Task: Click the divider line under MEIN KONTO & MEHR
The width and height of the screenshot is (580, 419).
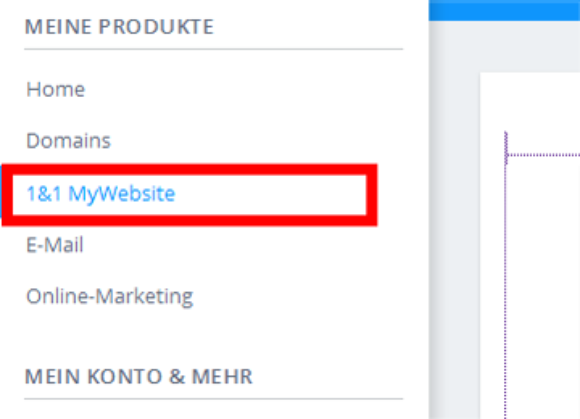Action: click(213, 399)
